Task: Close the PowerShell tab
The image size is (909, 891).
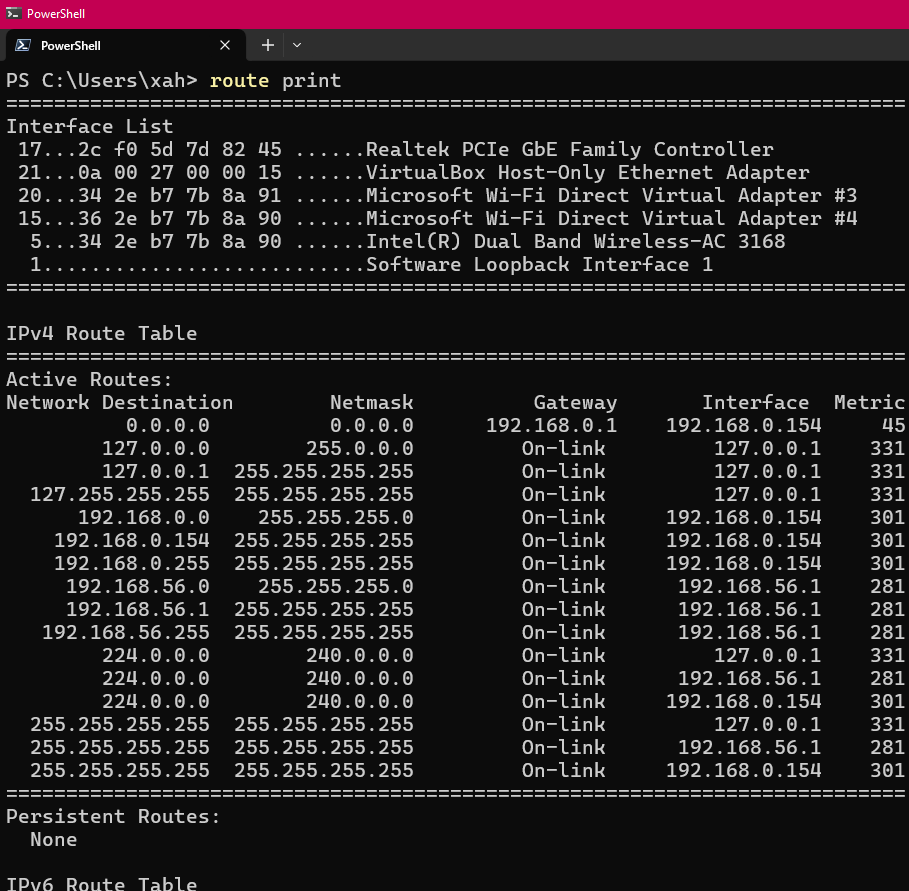Action: pos(225,45)
